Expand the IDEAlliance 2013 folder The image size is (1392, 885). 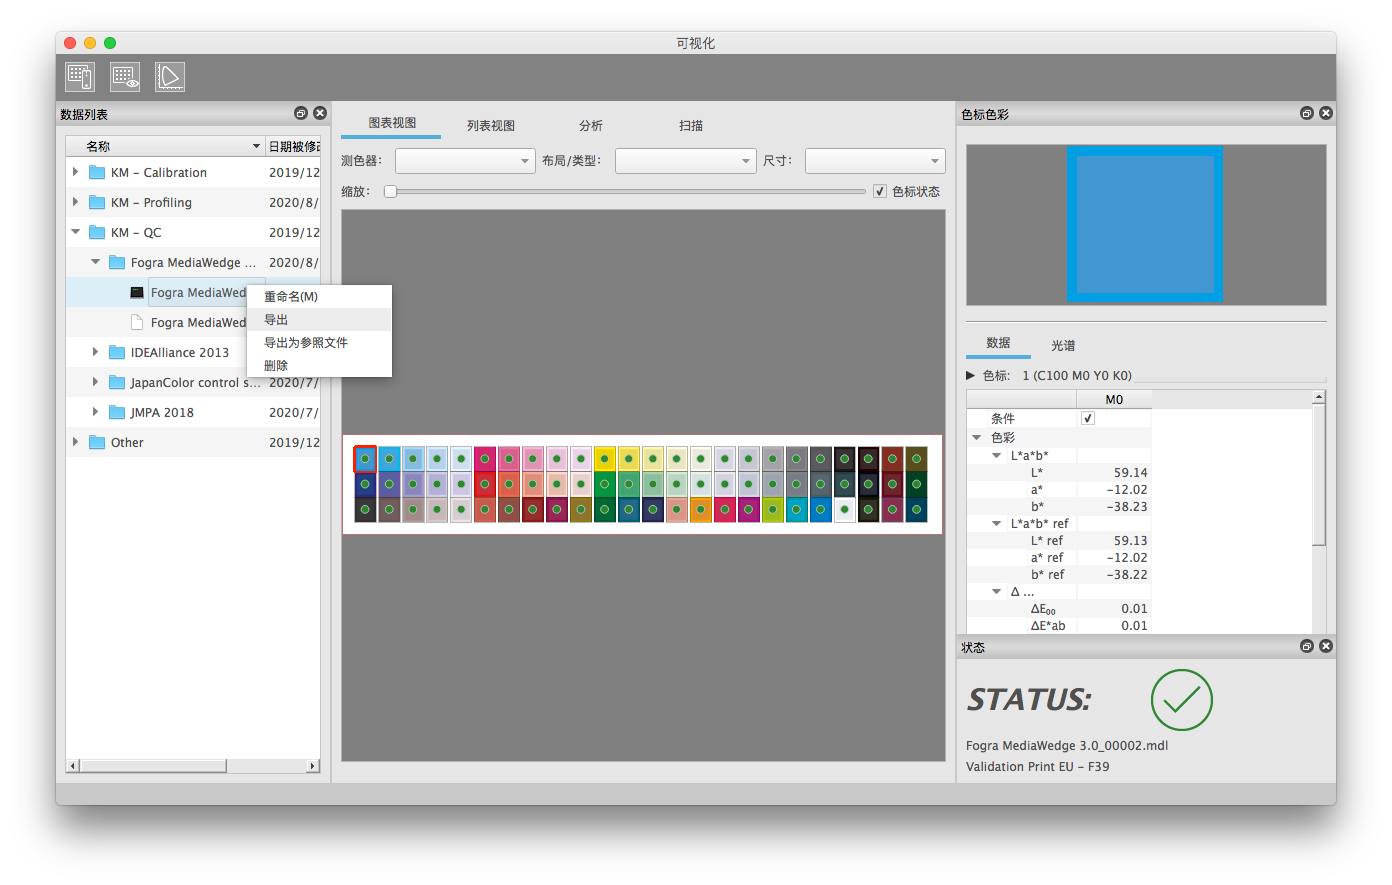coord(96,352)
